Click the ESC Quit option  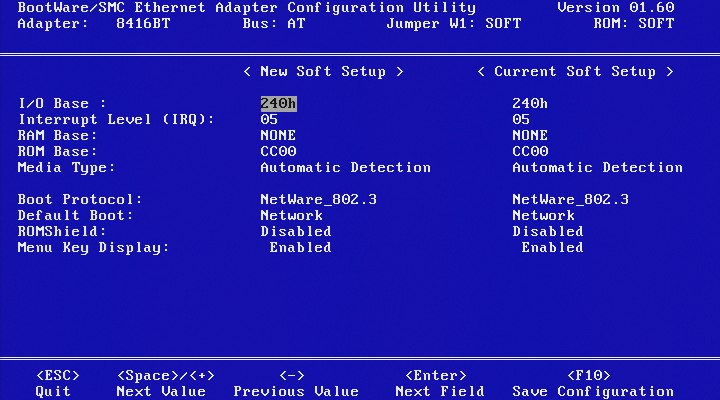pos(57,383)
